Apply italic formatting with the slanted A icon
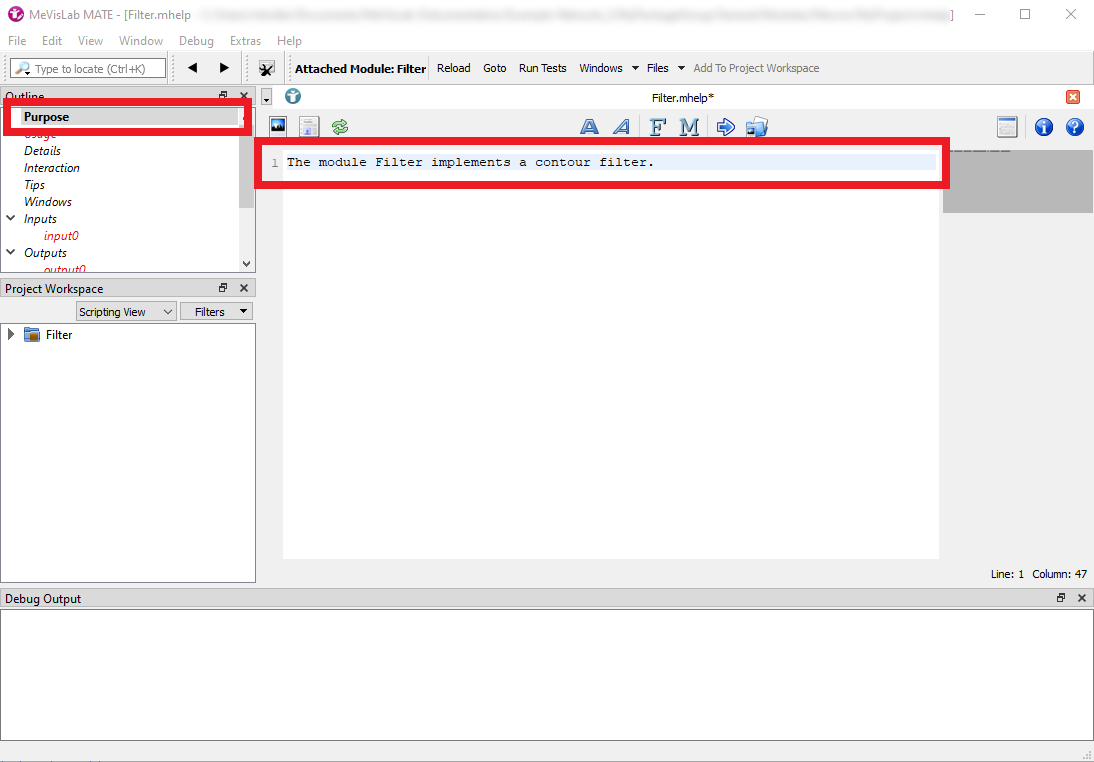1094x762 pixels. (622, 127)
